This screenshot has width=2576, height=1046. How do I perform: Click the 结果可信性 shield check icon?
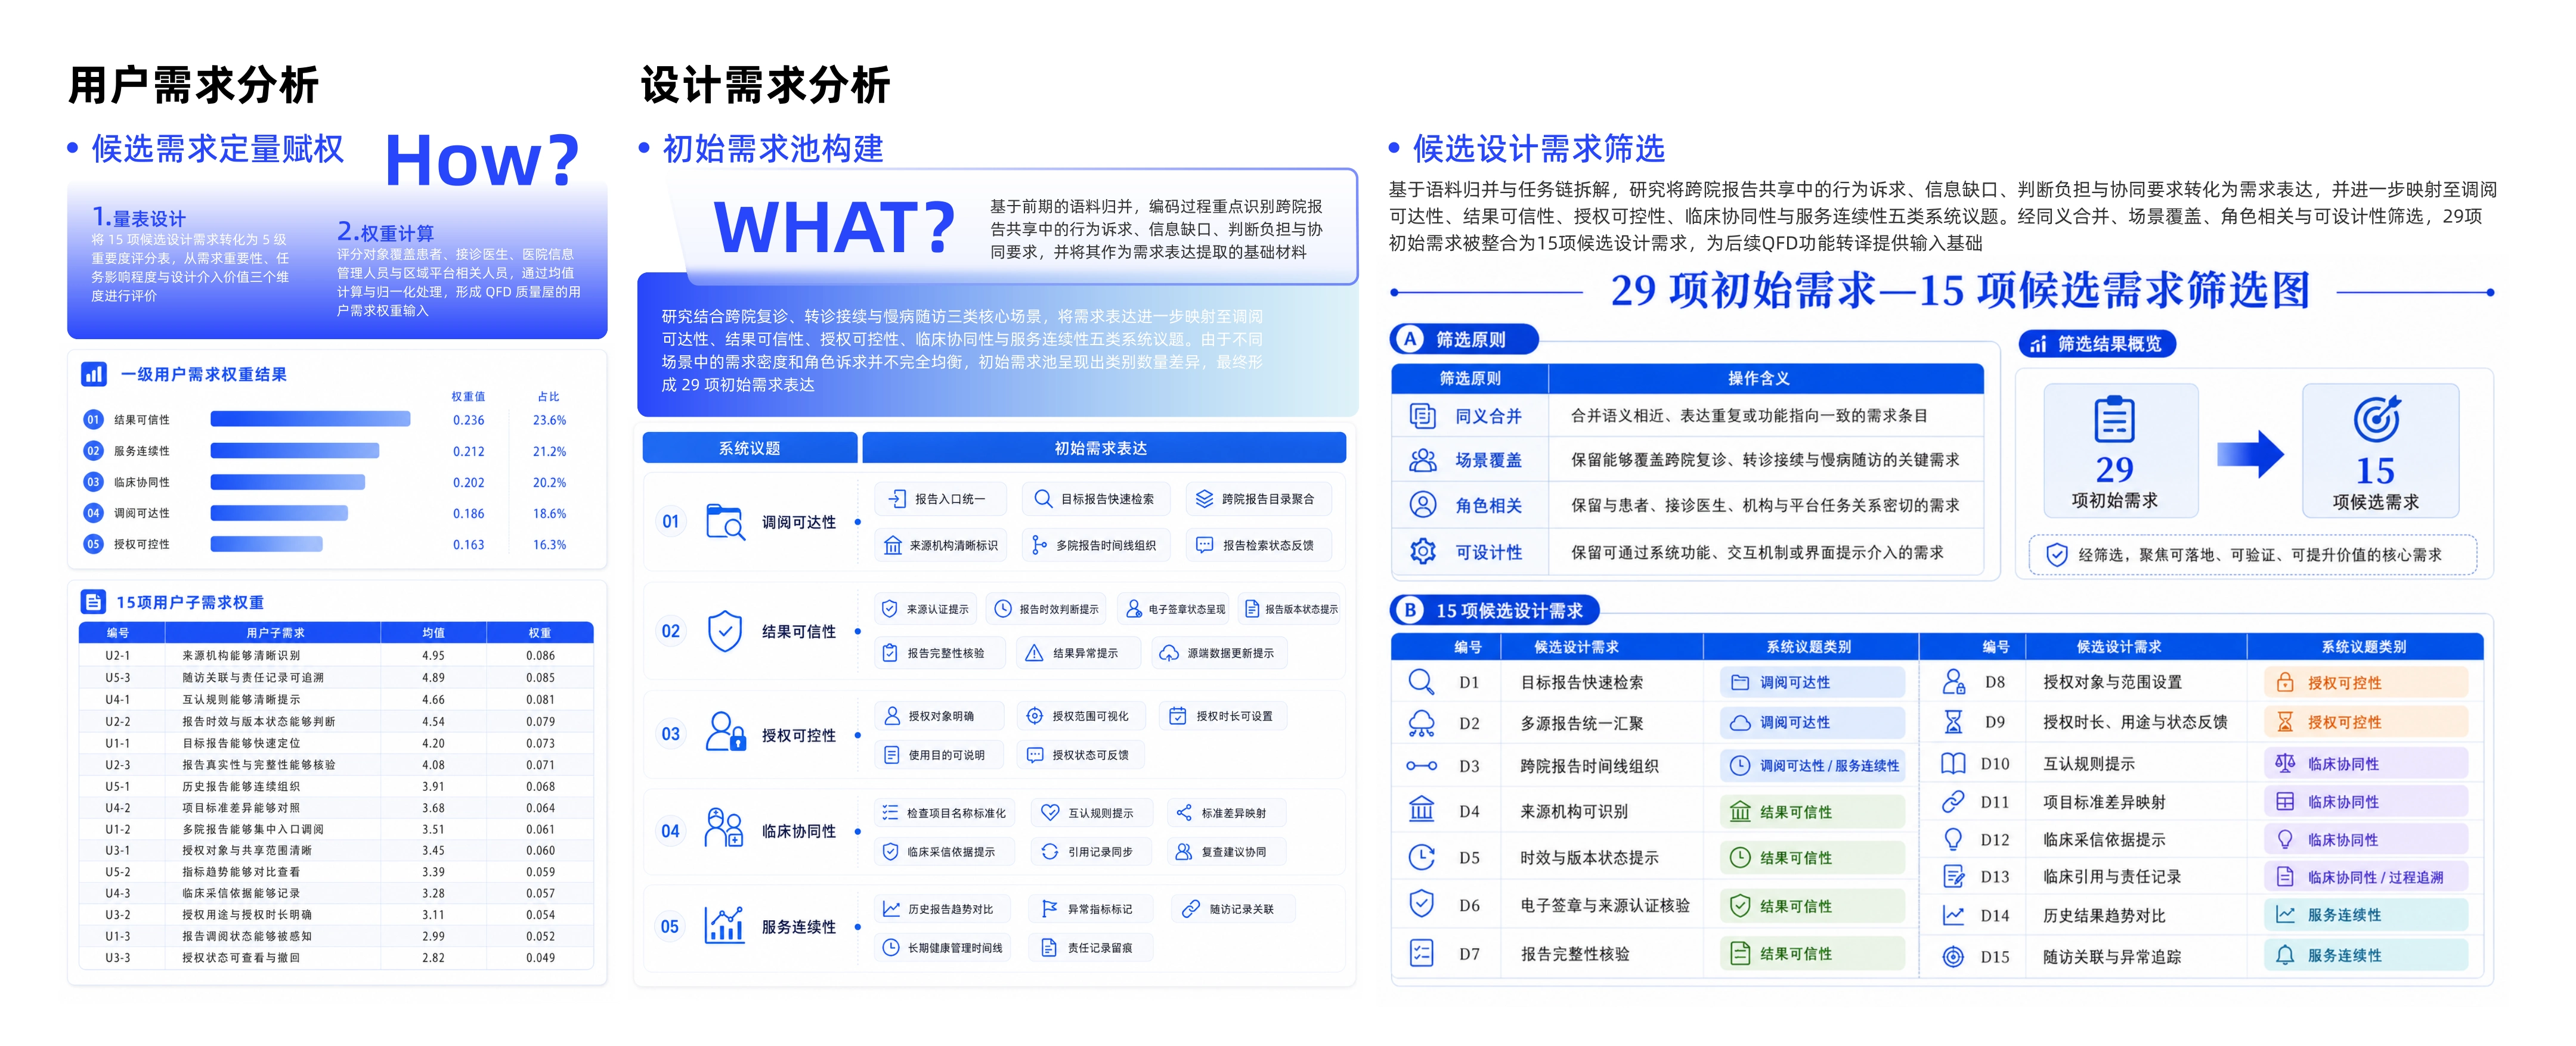[724, 631]
